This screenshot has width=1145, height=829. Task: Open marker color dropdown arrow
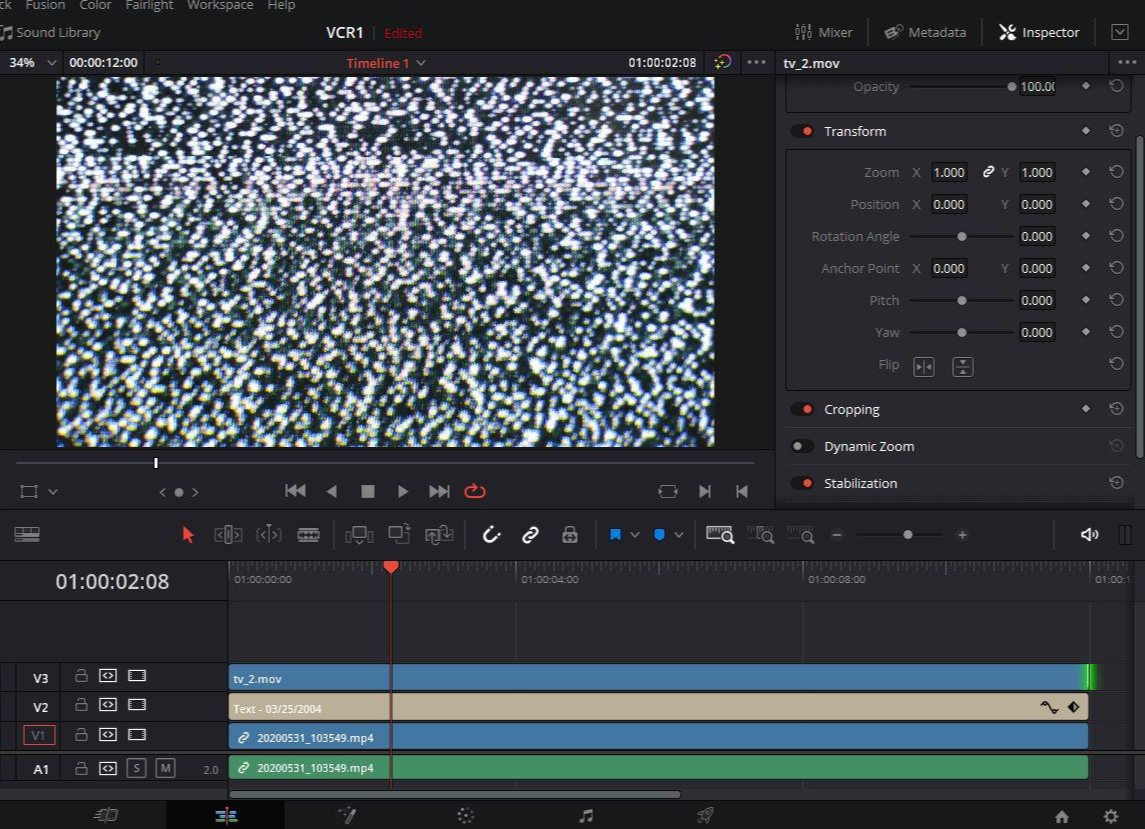click(x=678, y=535)
